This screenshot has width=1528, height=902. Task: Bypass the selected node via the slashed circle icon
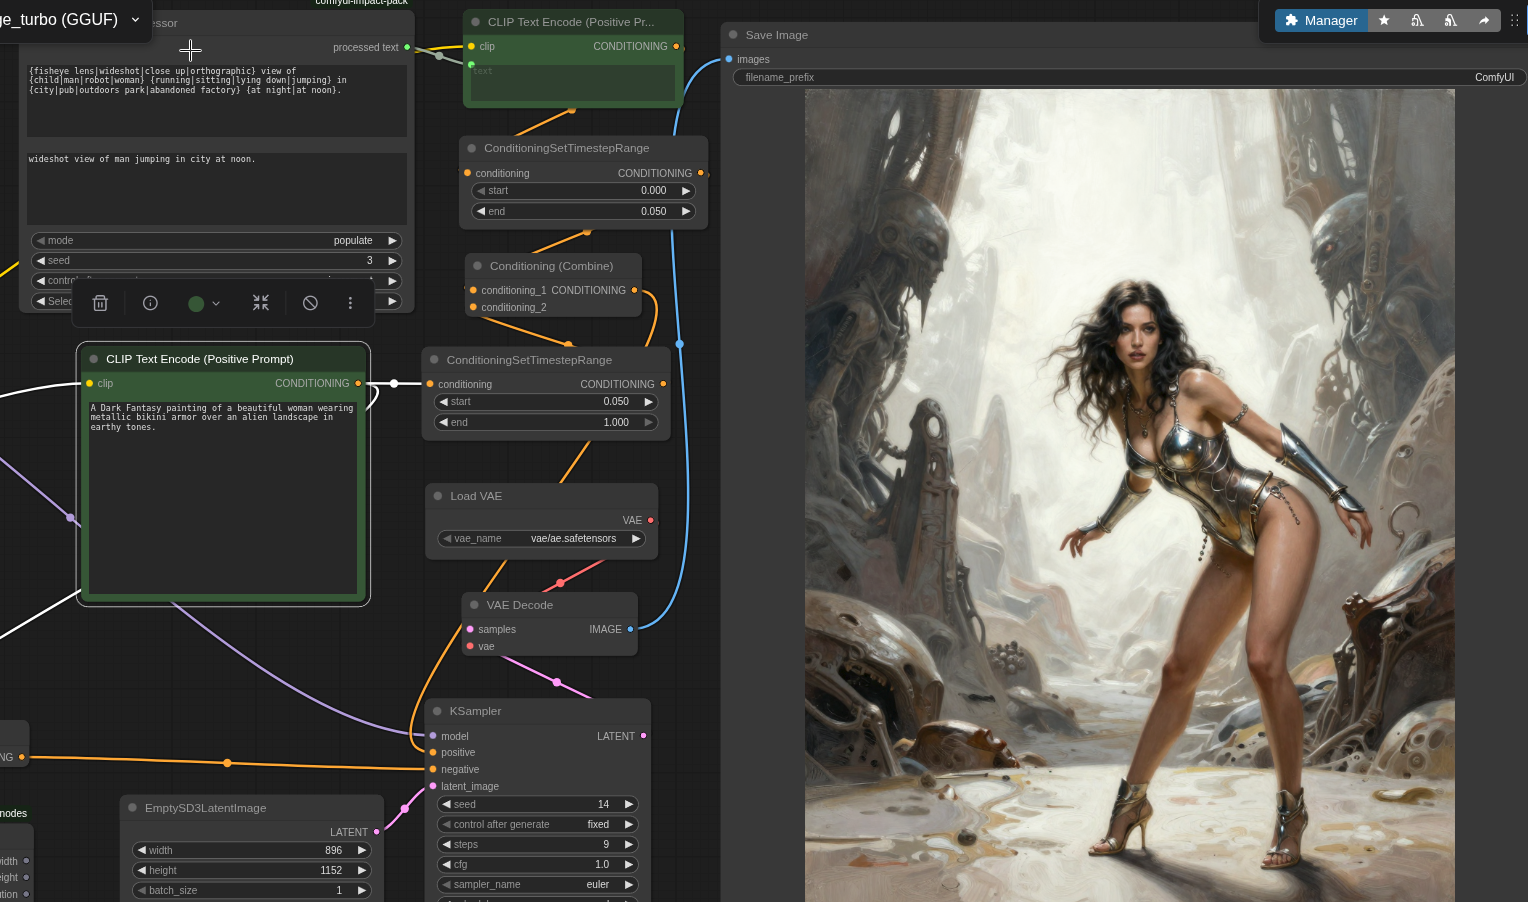(x=310, y=303)
